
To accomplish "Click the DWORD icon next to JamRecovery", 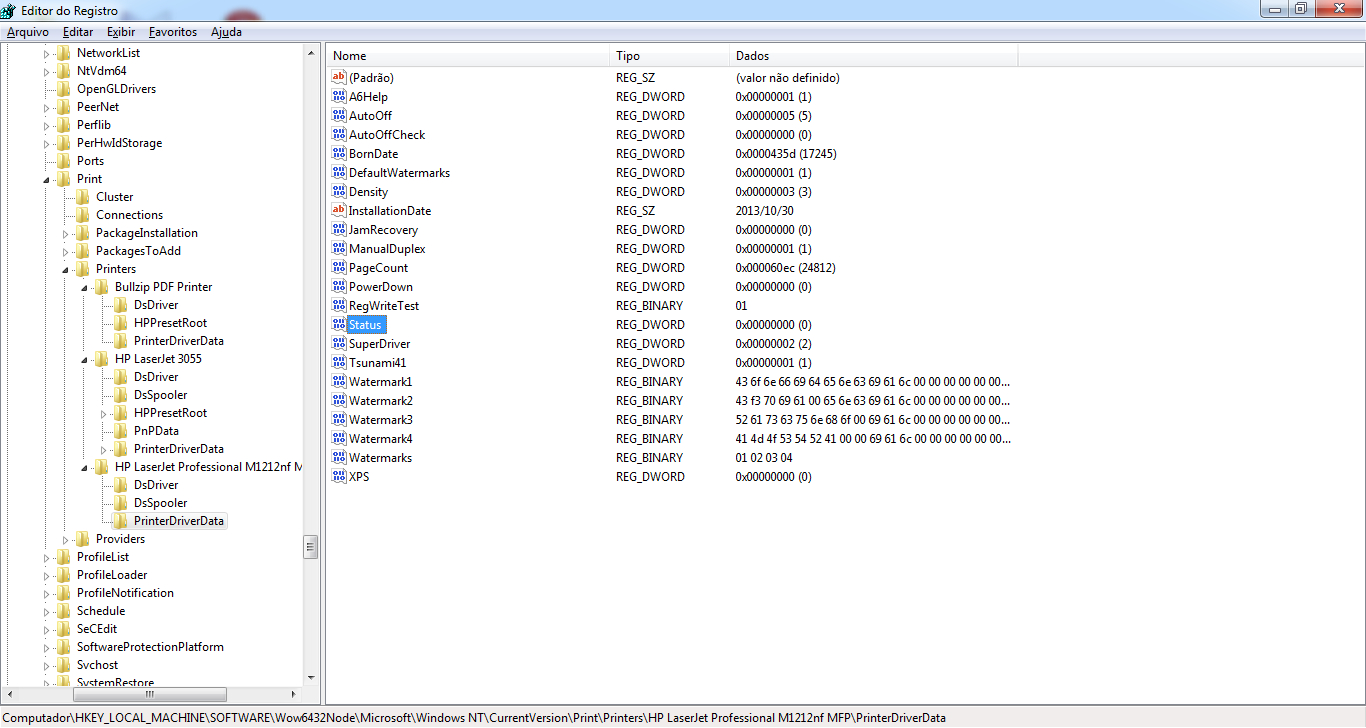I will point(338,229).
